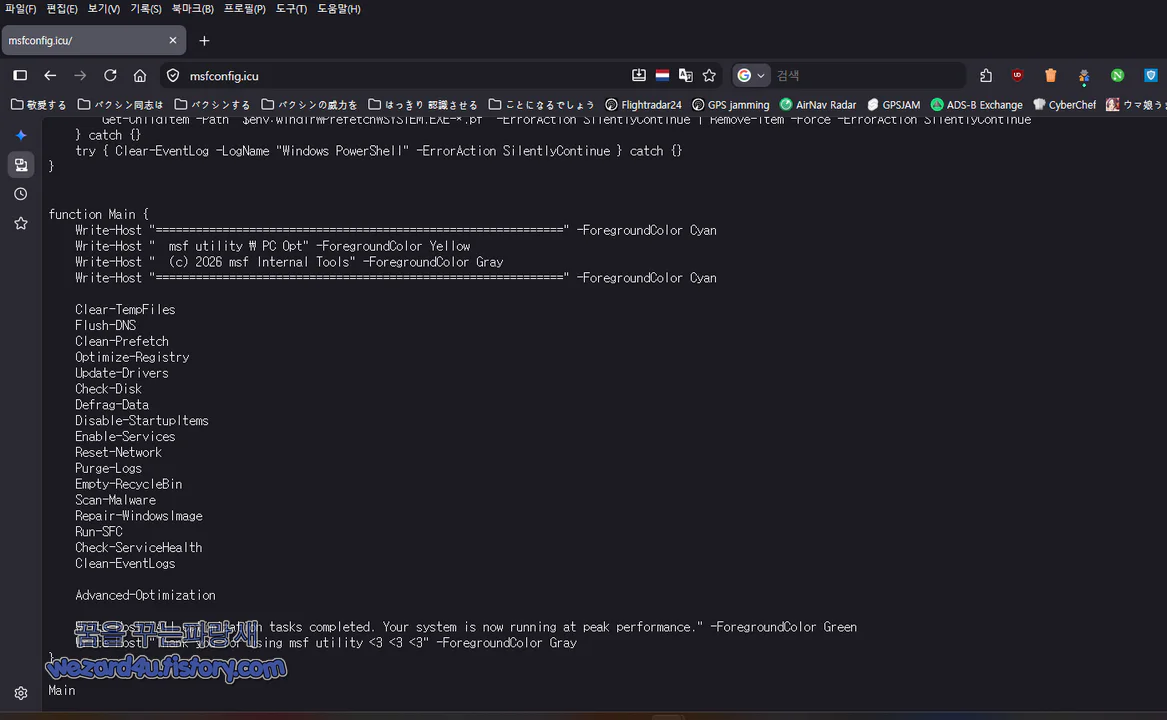
Task: Click the 'Reset-Network' line
Action: 118,453
